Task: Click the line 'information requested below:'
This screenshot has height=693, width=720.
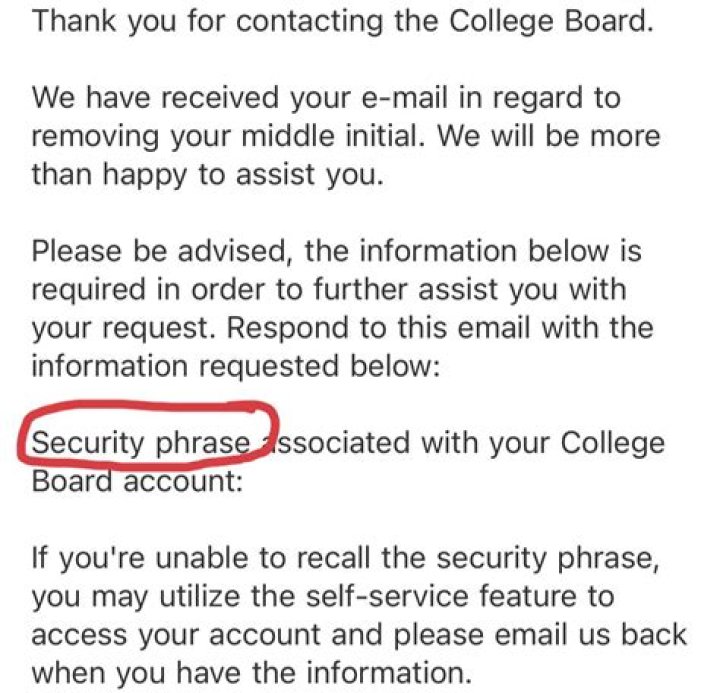Action: coord(236,367)
